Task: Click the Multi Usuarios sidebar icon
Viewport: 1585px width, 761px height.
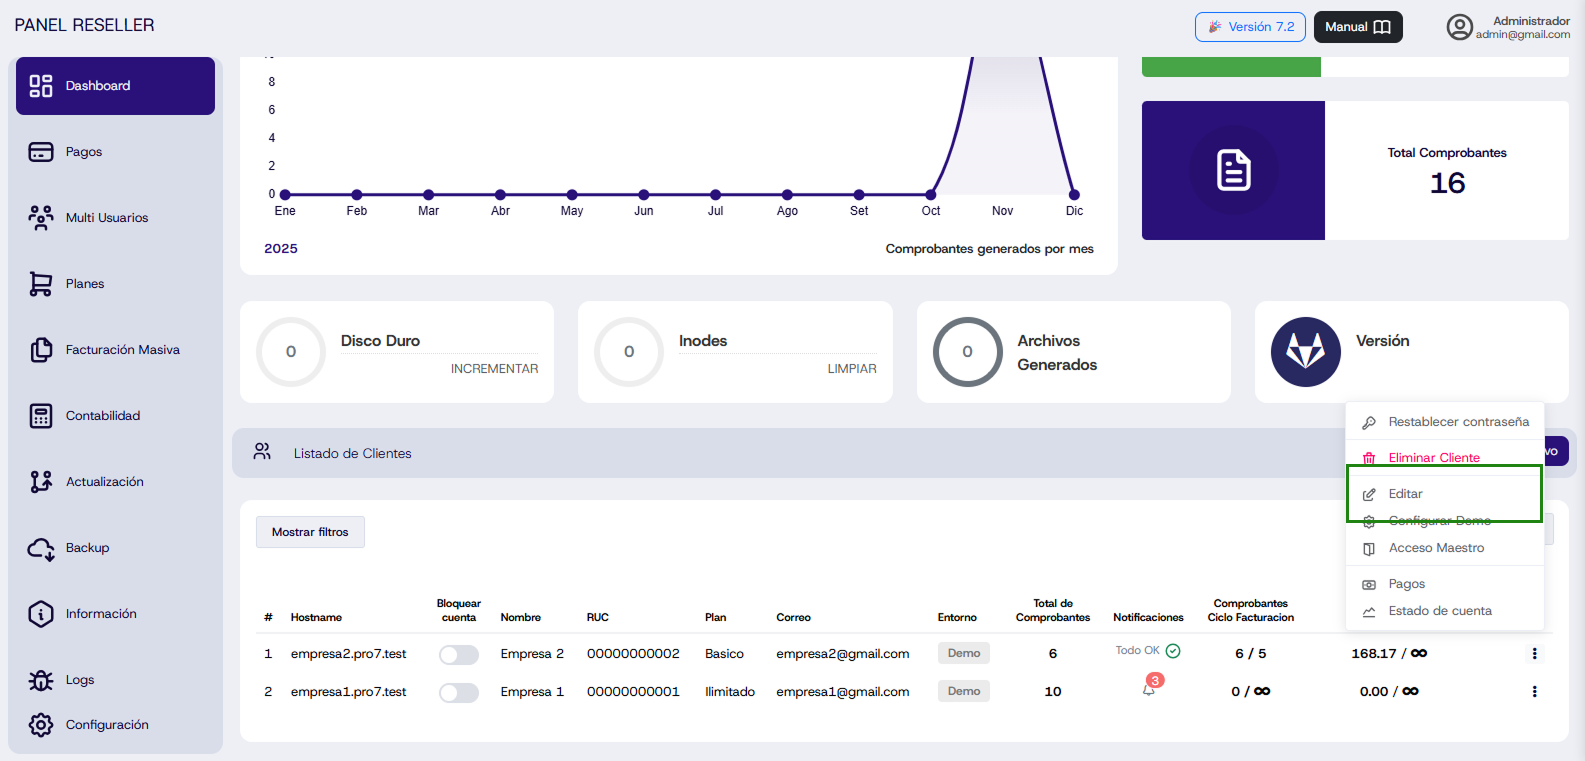Action: pyautogui.click(x=41, y=218)
